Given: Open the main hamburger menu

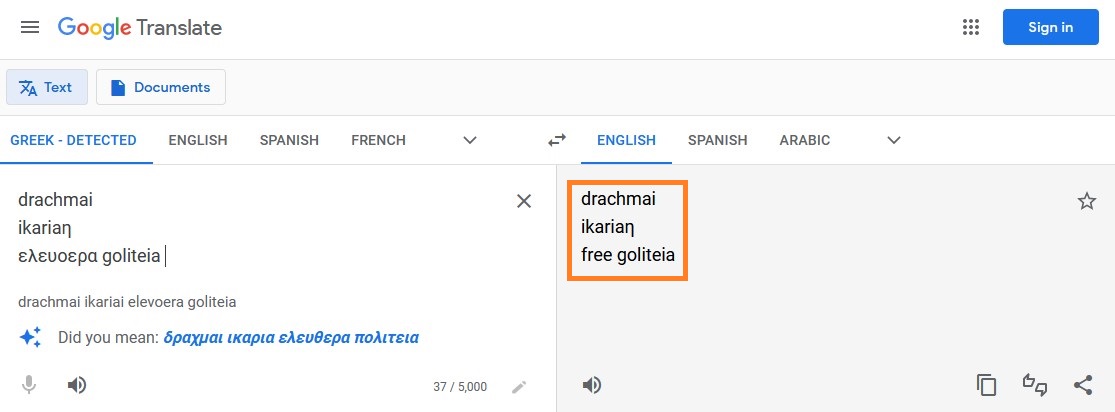Looking at the screenshot, I should coord(30,27).
